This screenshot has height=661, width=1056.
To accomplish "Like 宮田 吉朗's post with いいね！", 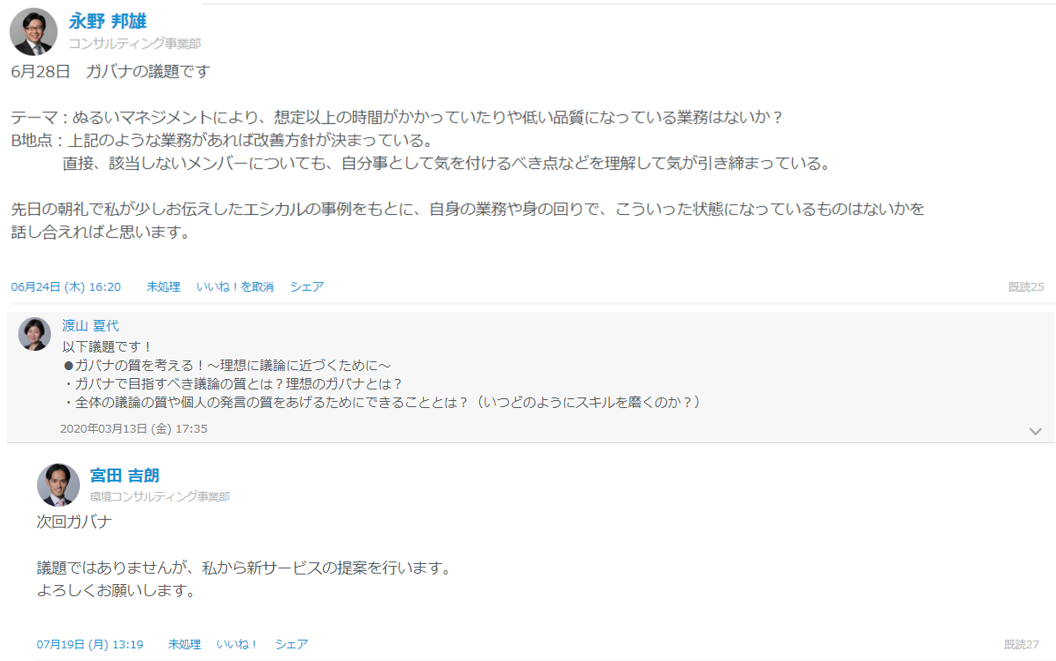I will pyautogui.click(x=237, y=645).
